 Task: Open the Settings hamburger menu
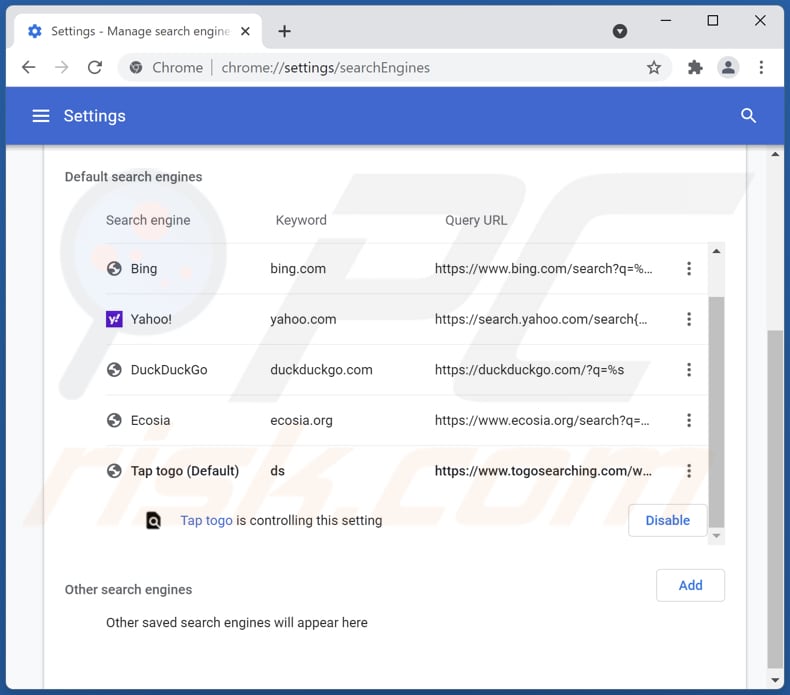41,116
